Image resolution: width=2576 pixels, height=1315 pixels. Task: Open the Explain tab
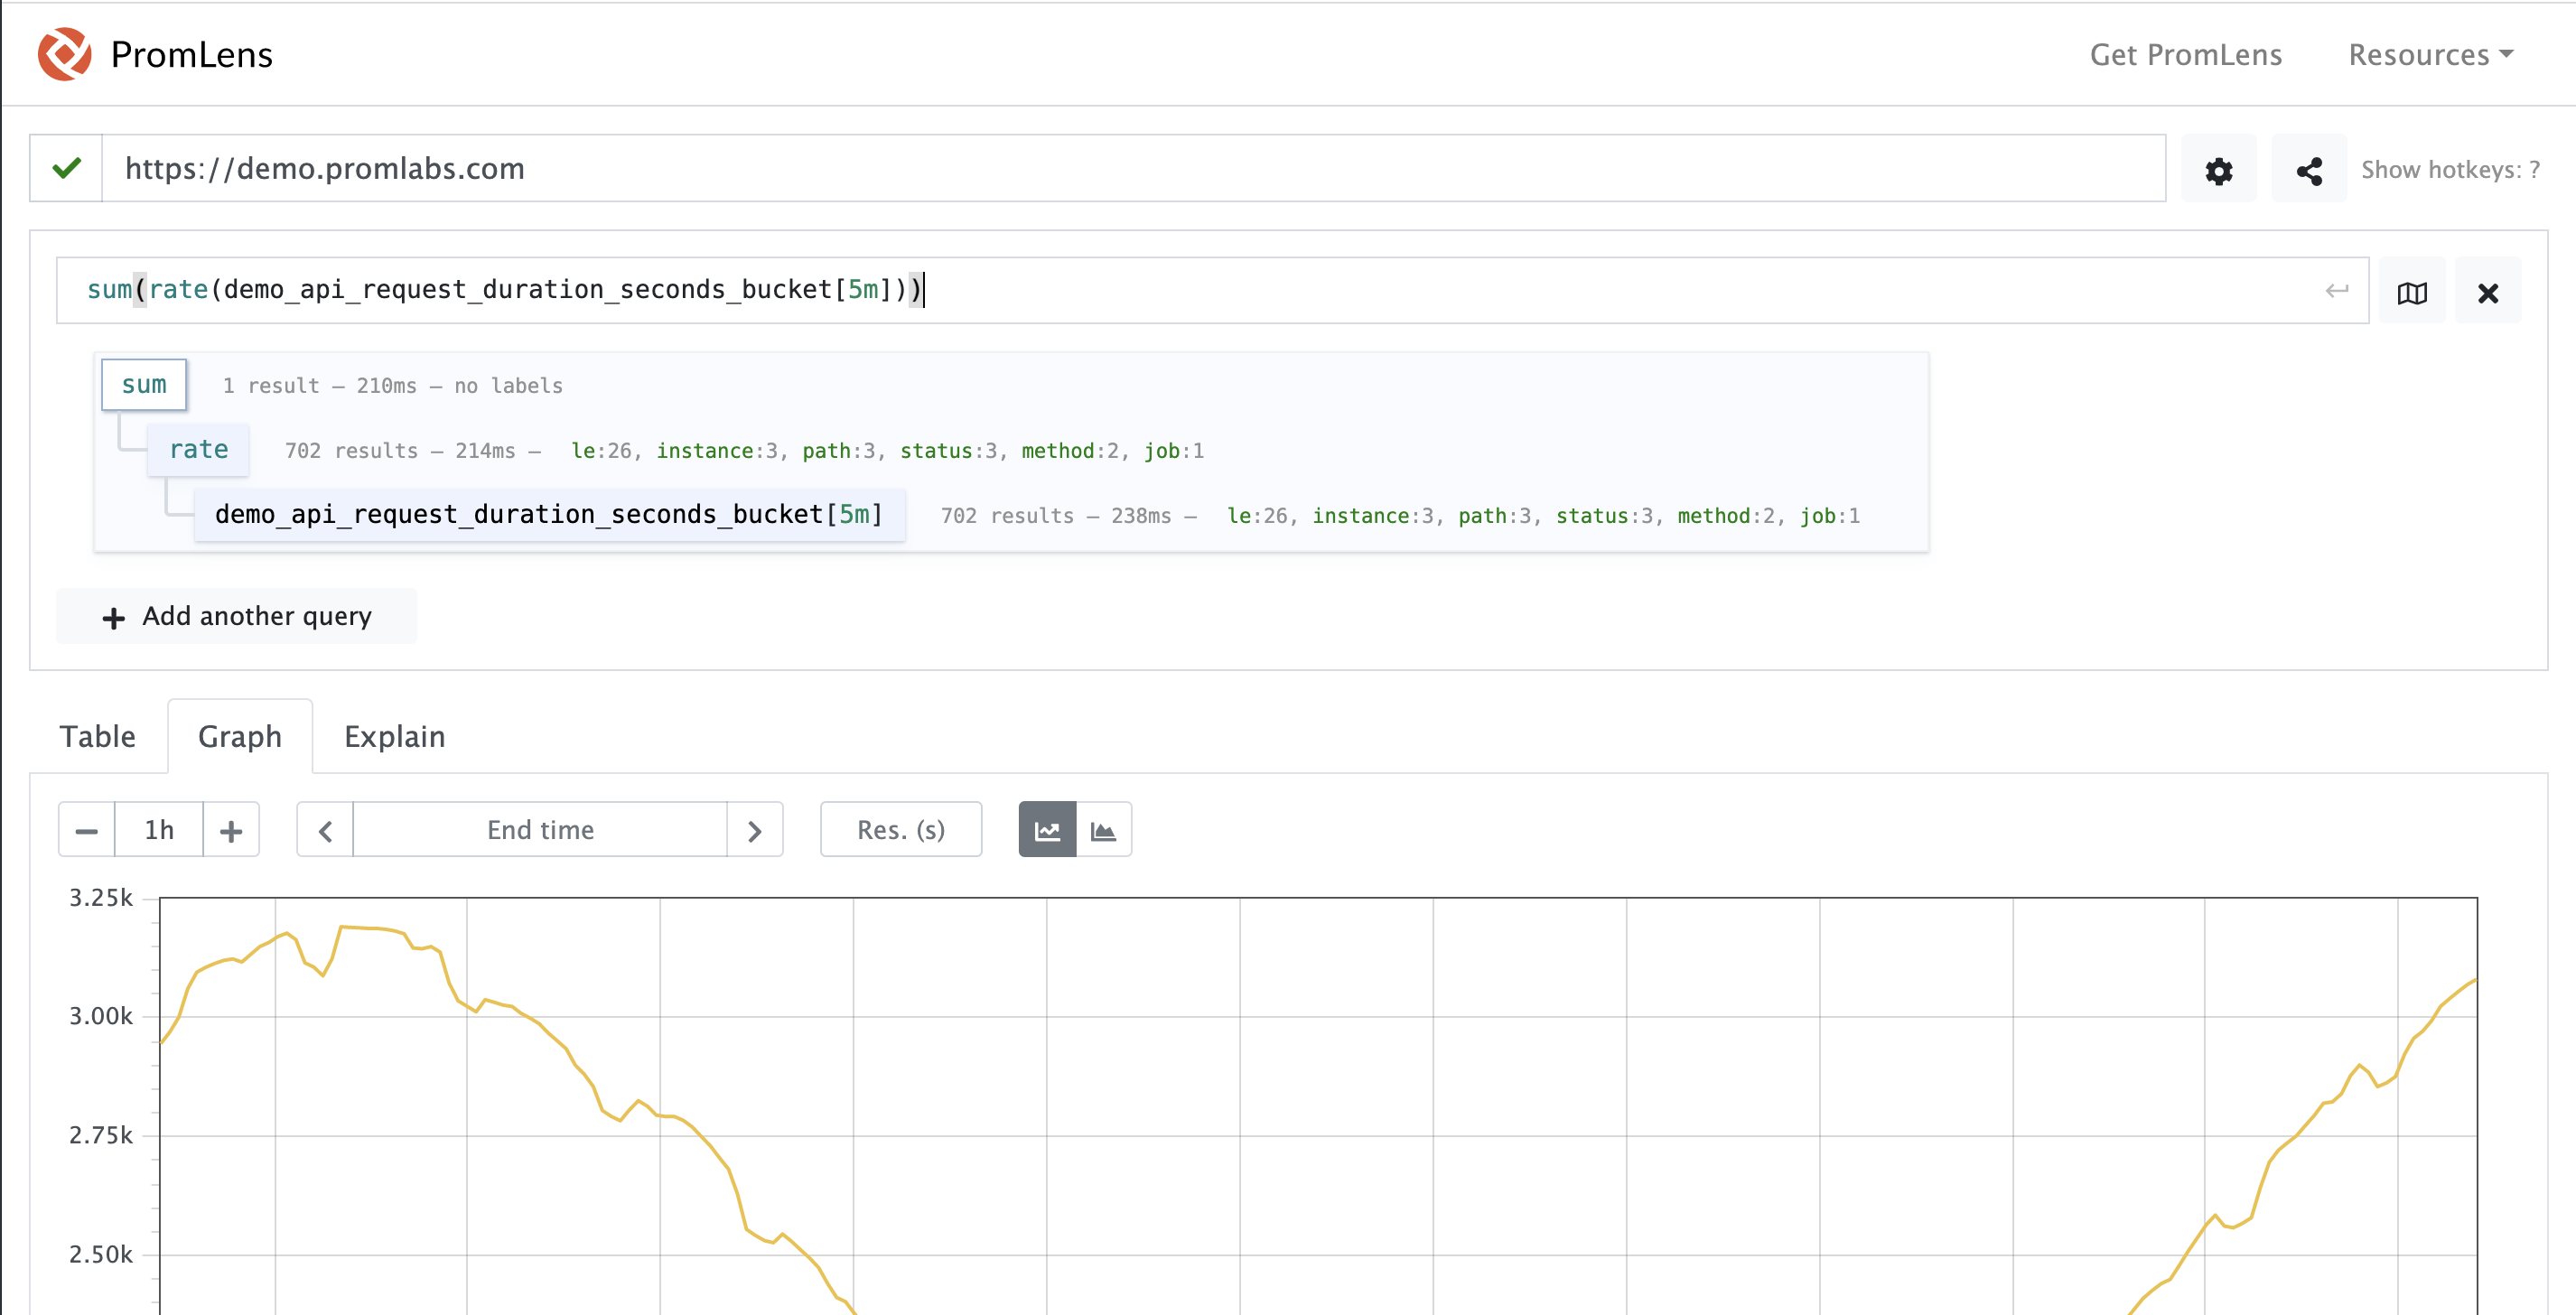394,736
